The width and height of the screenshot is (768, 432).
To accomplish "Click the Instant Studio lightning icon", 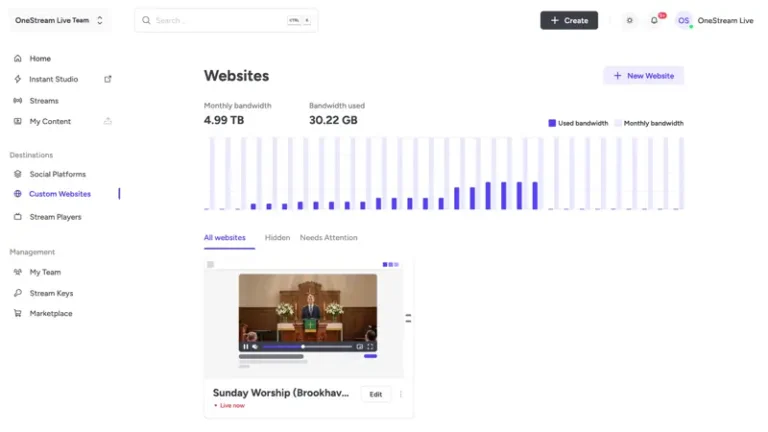I will click(18, 79).
